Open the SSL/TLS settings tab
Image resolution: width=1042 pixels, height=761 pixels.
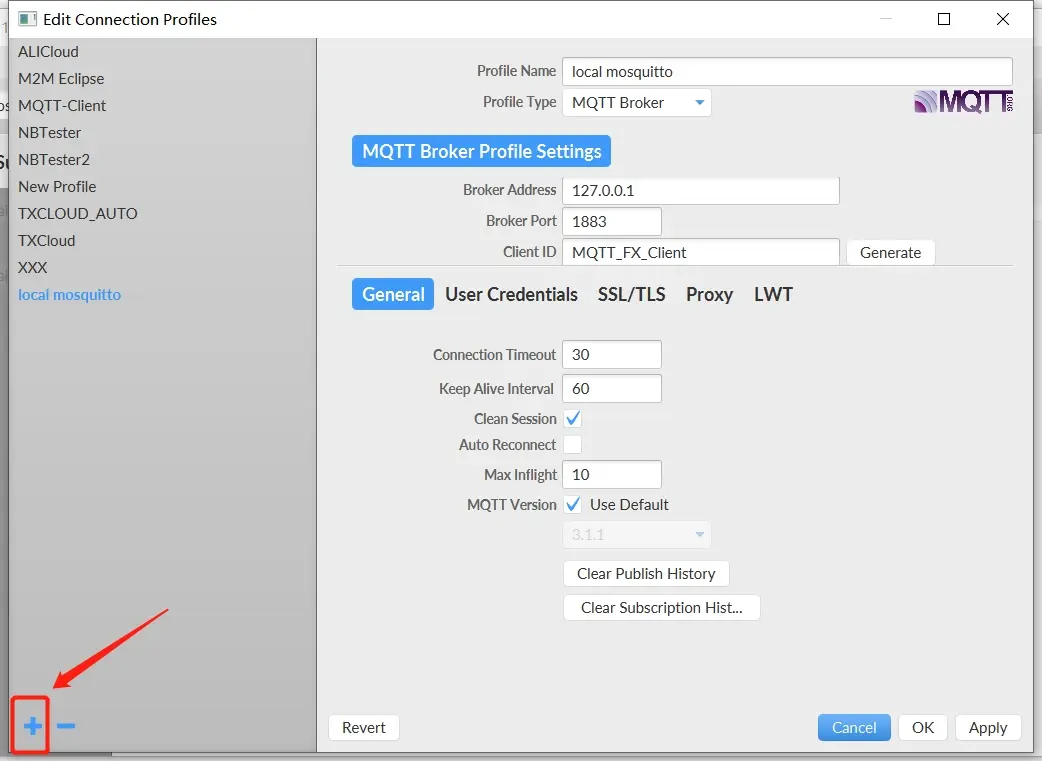point(631,294)
